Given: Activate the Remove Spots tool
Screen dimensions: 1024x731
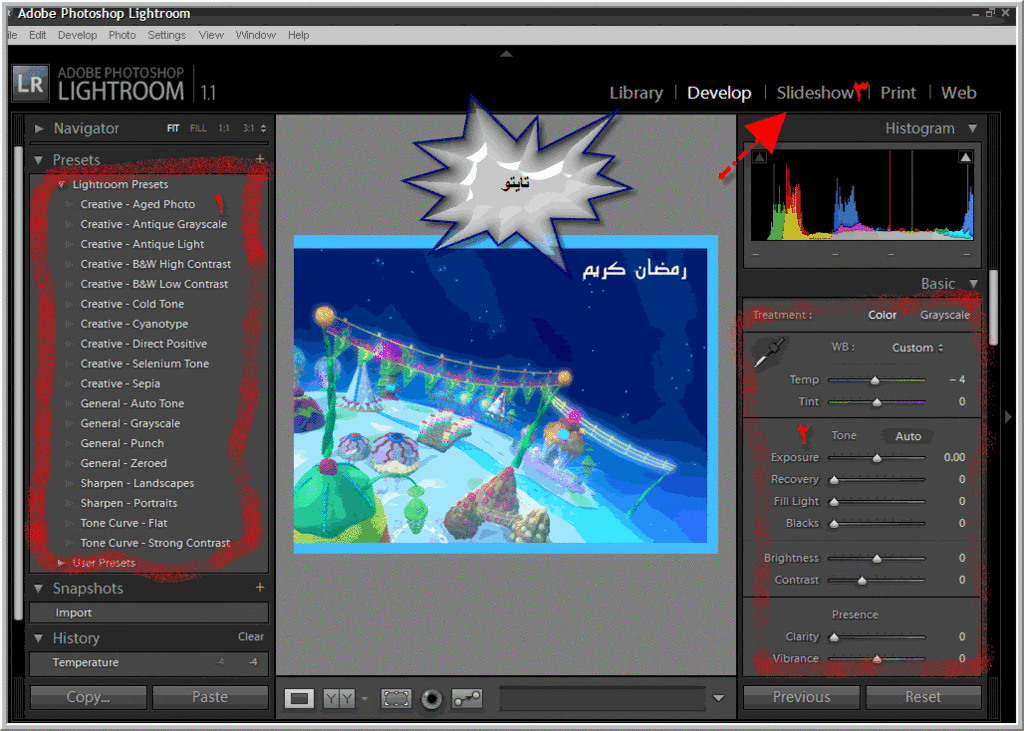Looking at the screenshot, I should [468, 698].
